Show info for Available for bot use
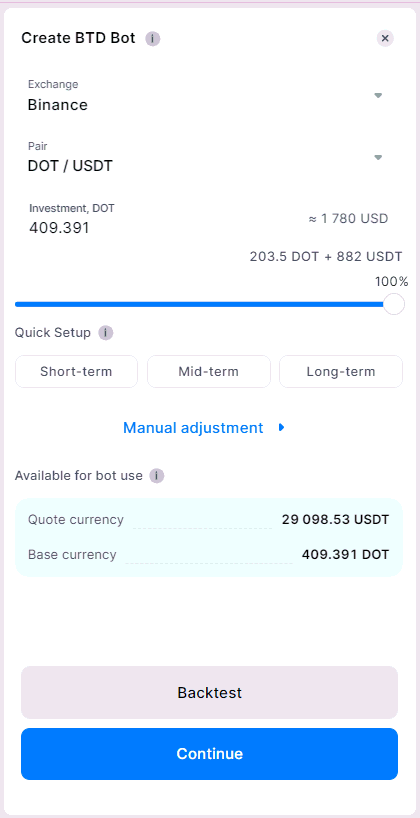 click(157, 476)
